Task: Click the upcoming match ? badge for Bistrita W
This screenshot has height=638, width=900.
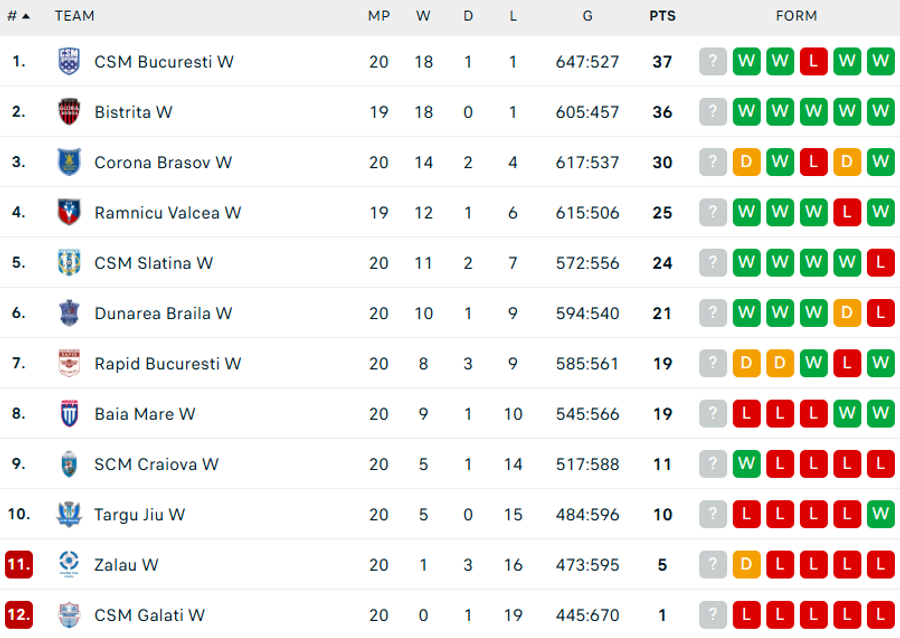Action: point(713,112)
